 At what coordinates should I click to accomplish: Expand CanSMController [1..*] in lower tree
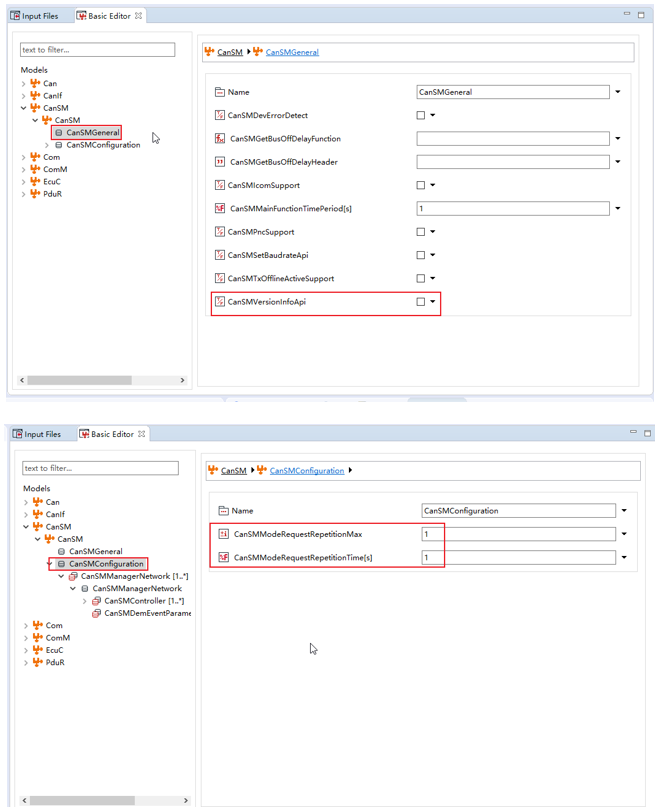(x=84, y=601)
